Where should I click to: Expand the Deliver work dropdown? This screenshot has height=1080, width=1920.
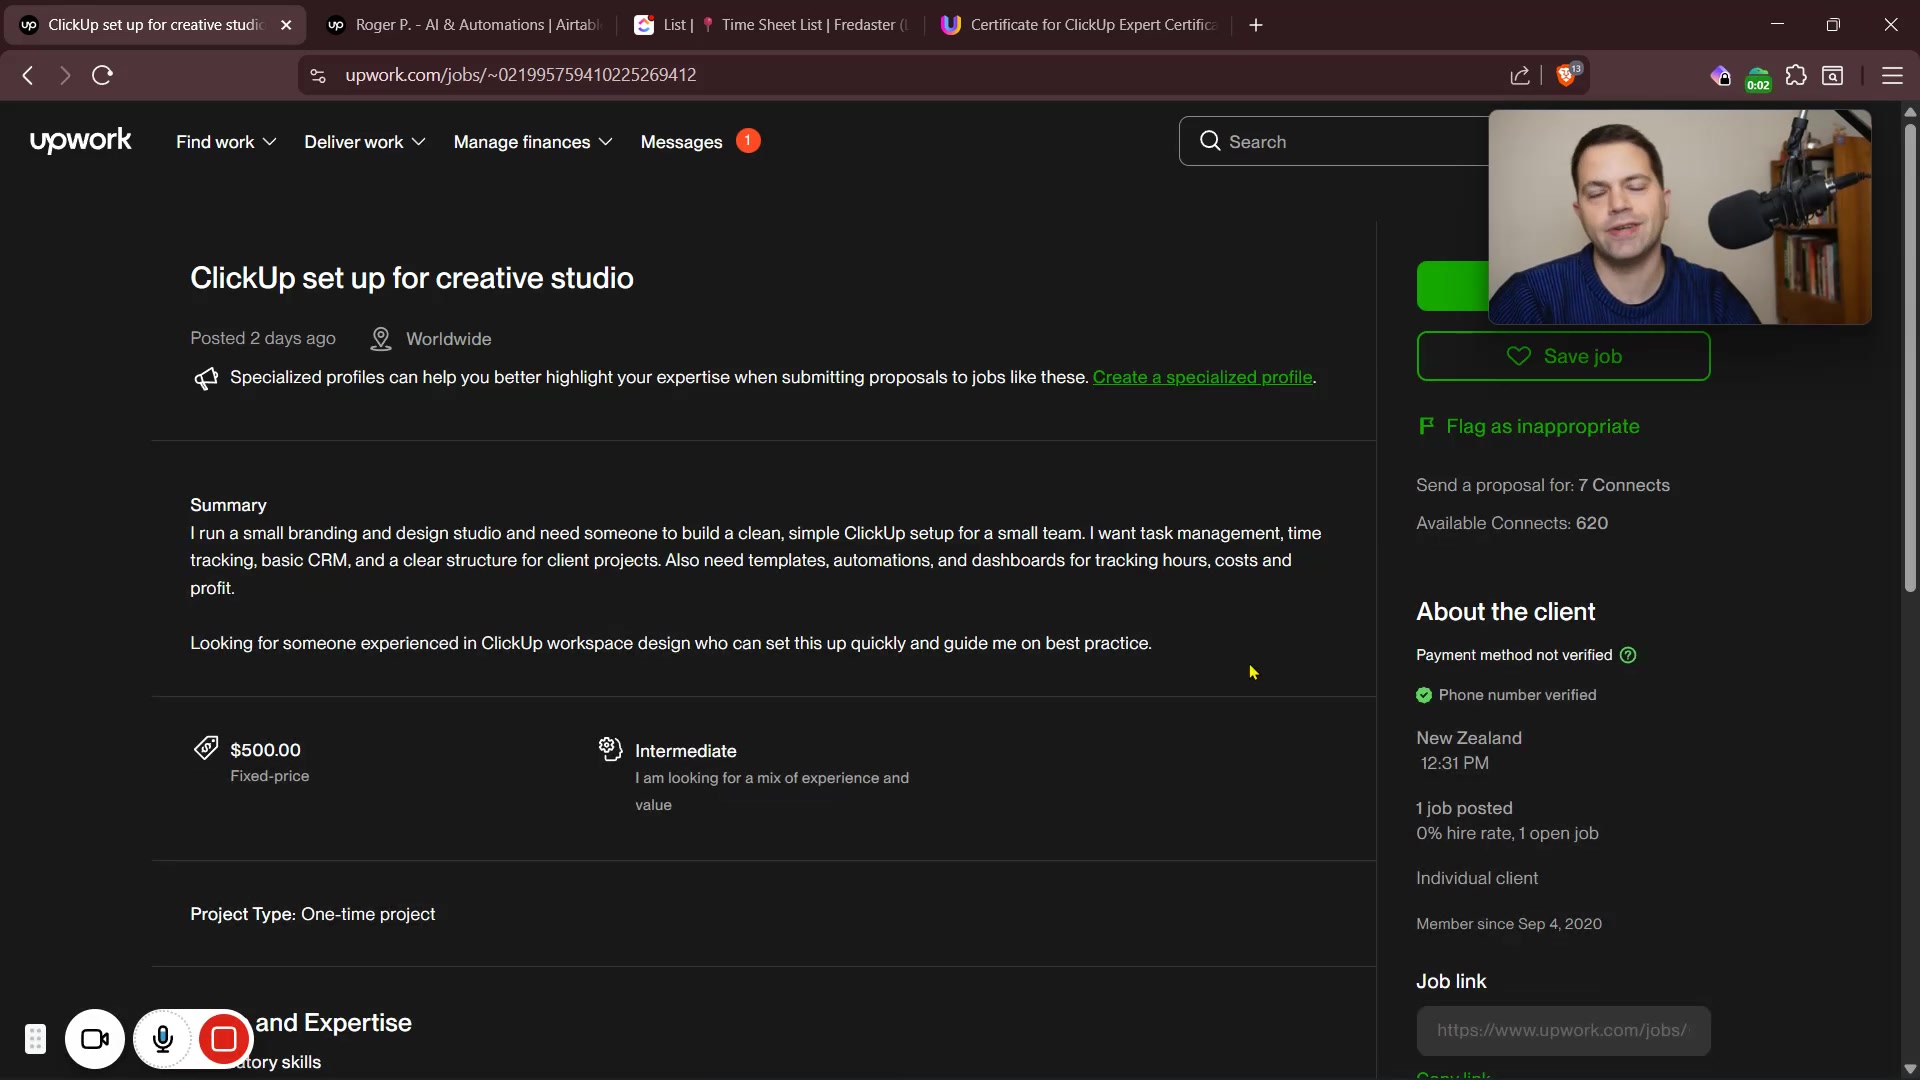point(364,142)
